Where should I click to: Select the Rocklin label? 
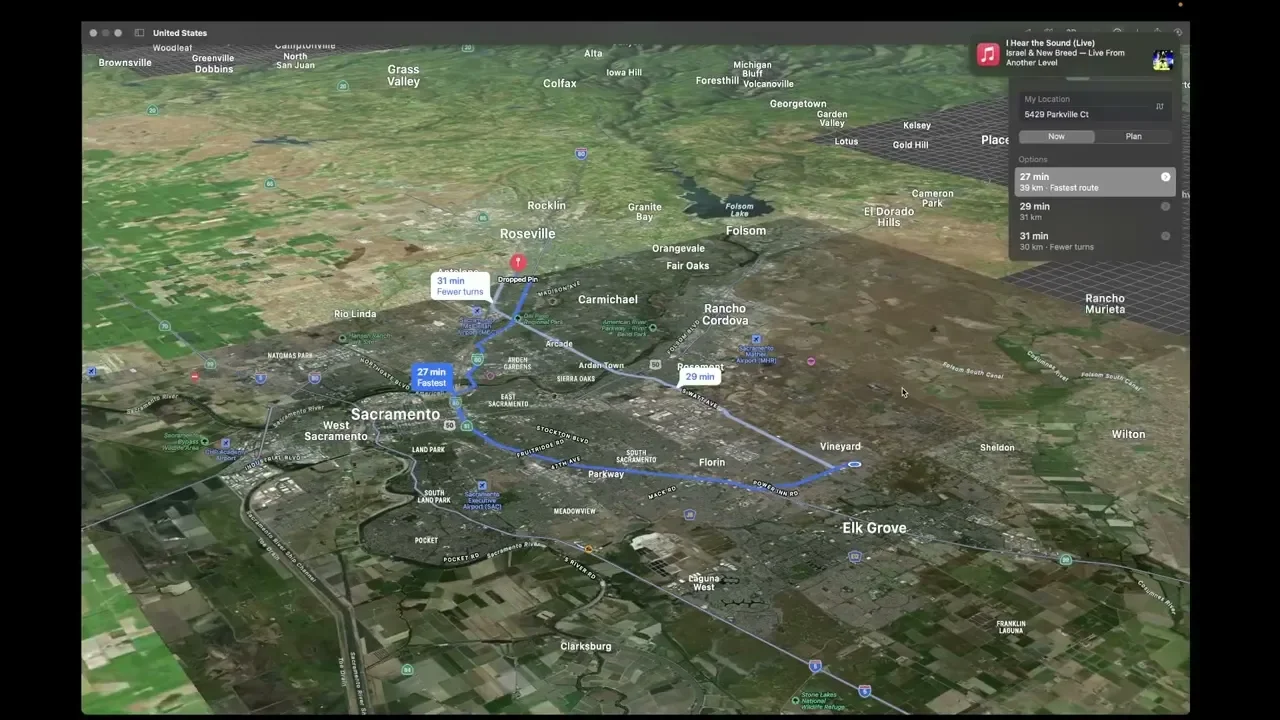click(x=547, y=206)
